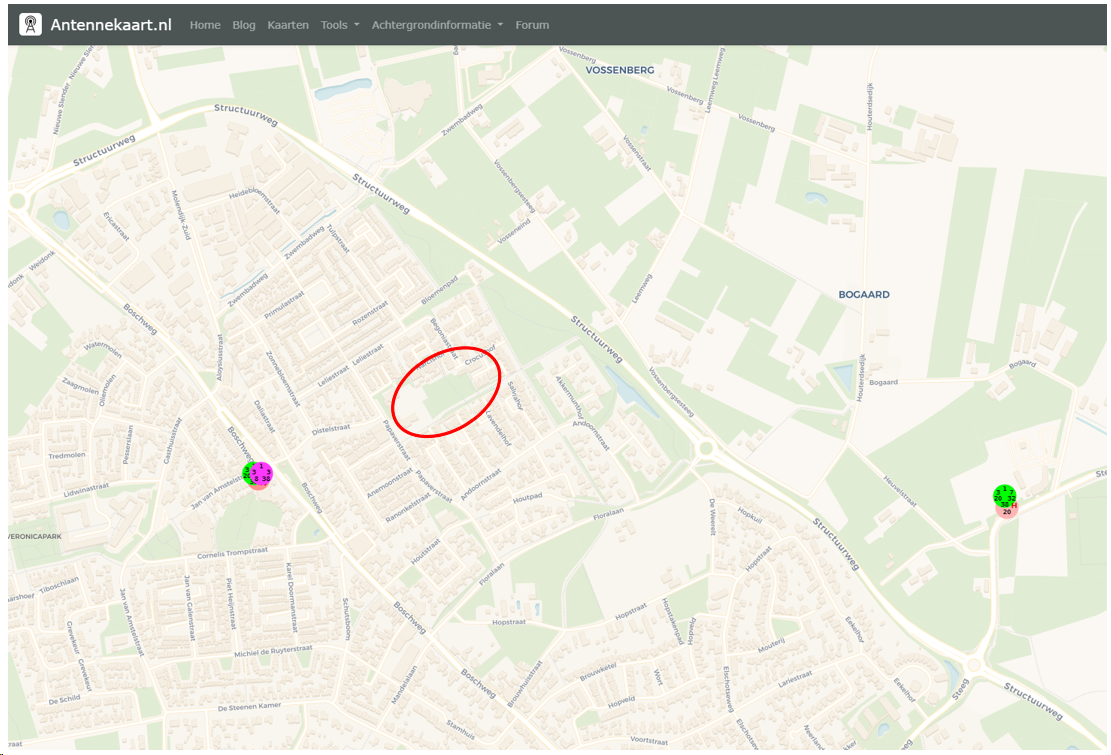Click the Aloysiusstraat street label
The image size is (1111, 755).
[x=219, y=357]
